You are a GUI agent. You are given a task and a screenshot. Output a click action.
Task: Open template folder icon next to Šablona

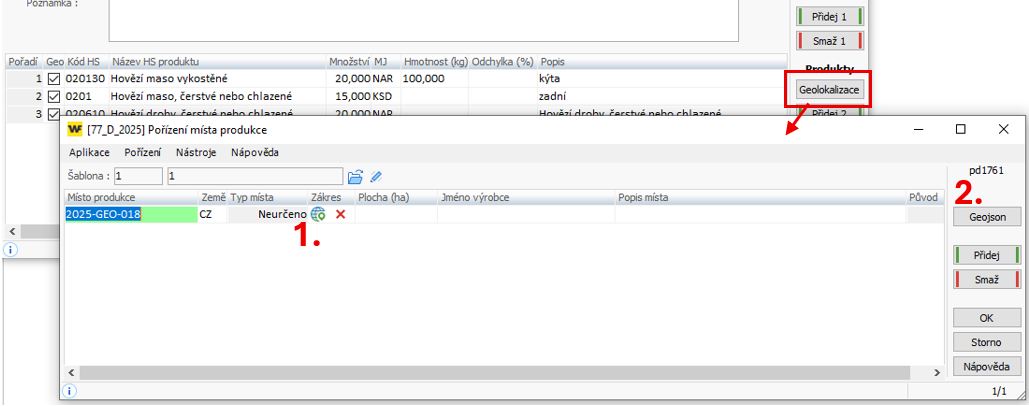354,177
